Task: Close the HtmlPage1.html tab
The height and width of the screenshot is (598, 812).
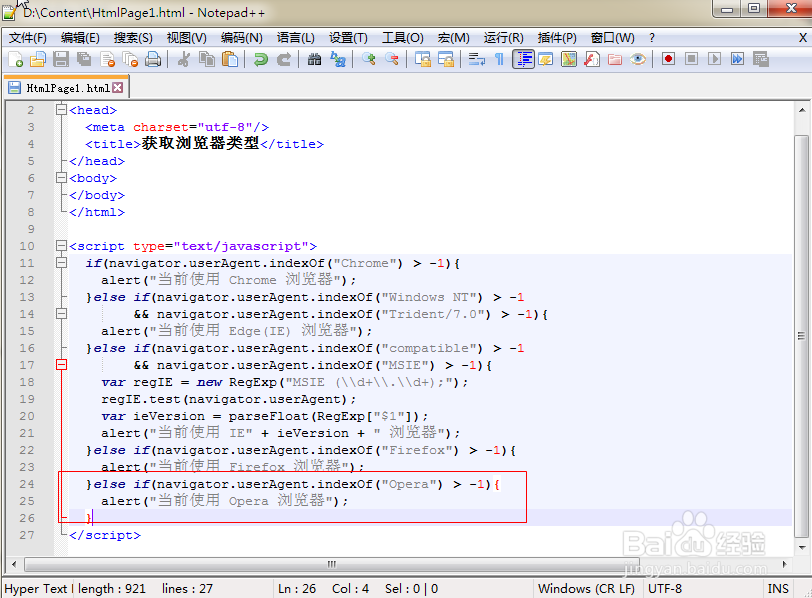Action: point(118,87)
